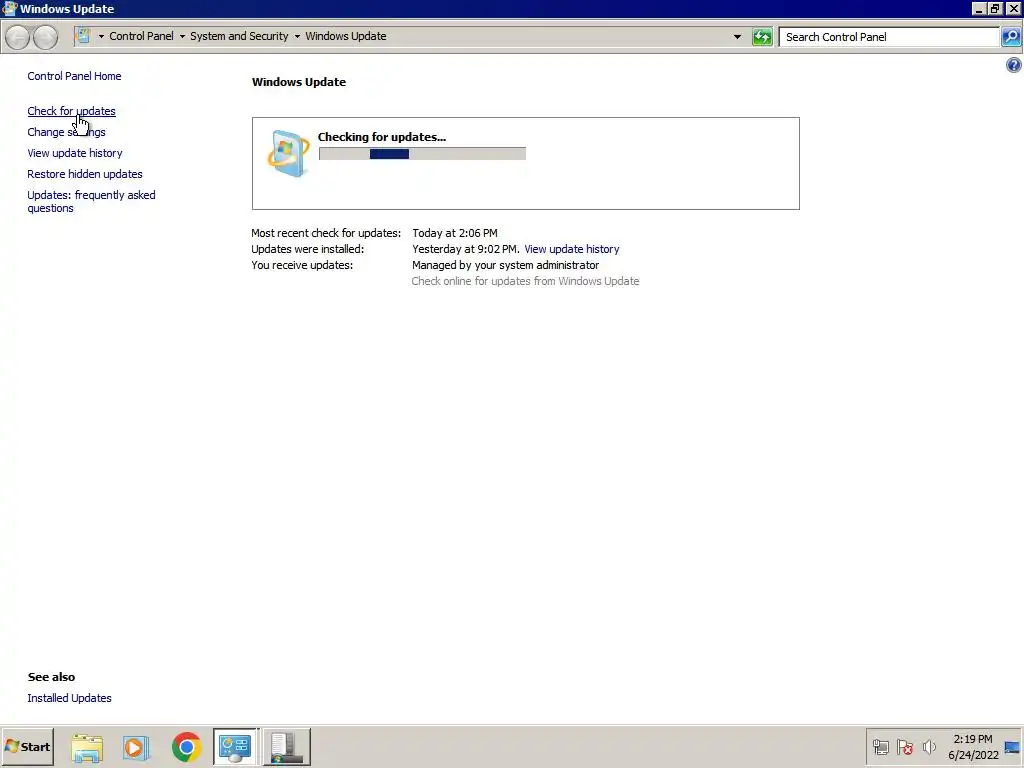Open Installed Updates link
This screenshot has height=768, width=1024.
[69, 698]
